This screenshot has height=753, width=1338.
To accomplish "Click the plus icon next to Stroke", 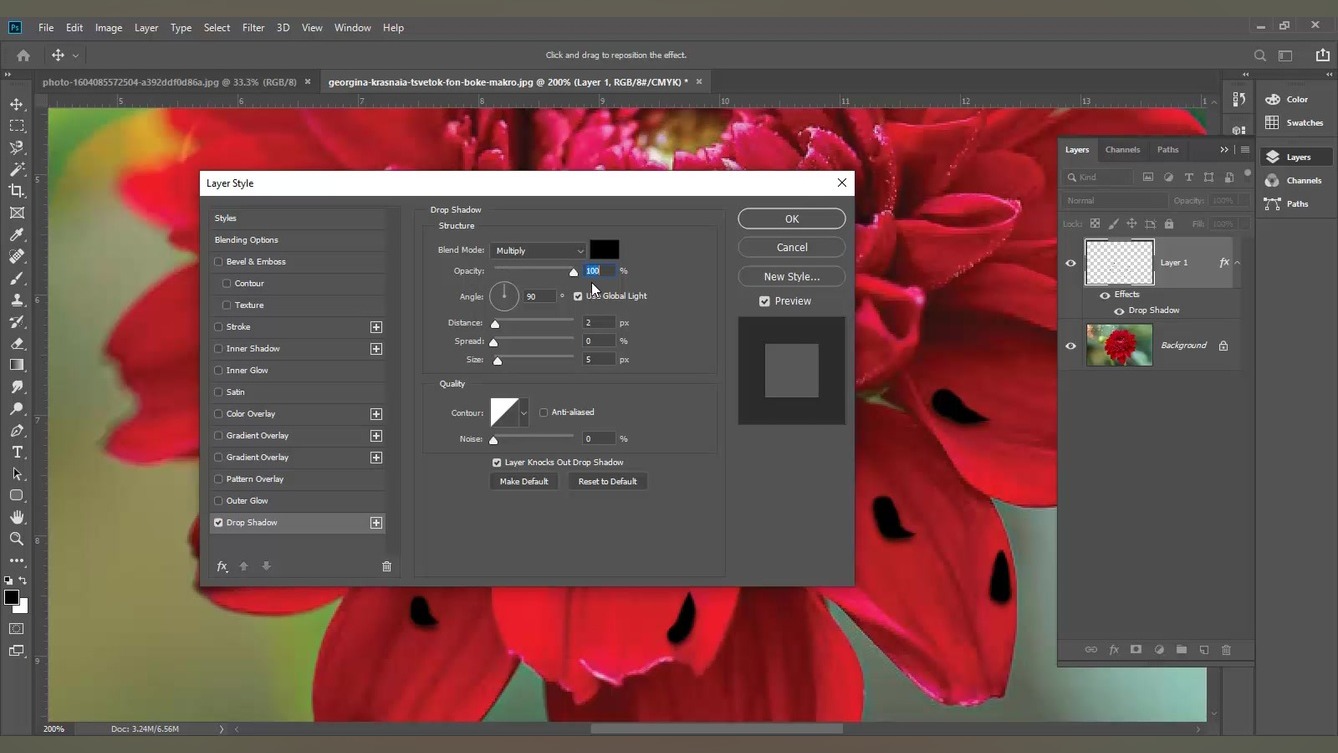I will click(376, 327).
